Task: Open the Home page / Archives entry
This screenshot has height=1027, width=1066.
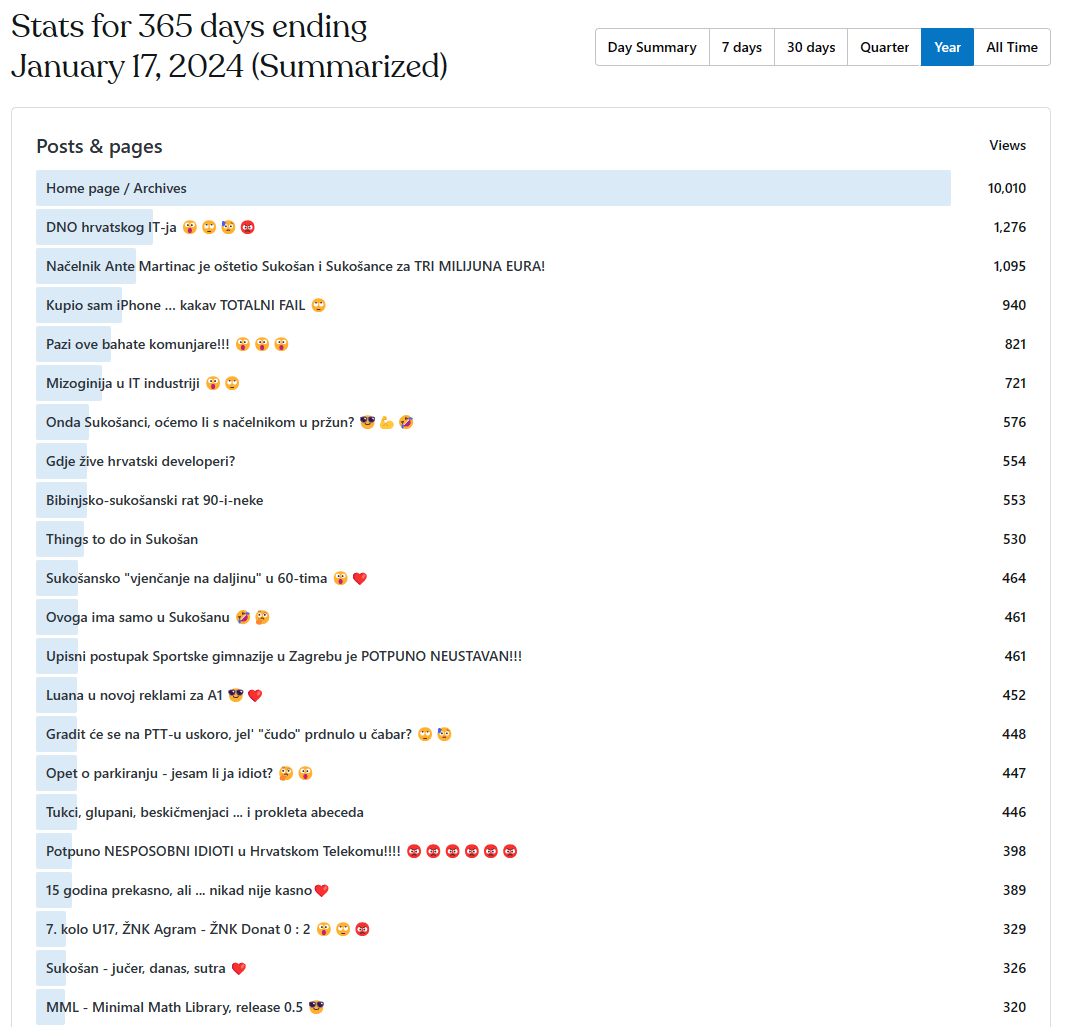Action: pos(116,188)
